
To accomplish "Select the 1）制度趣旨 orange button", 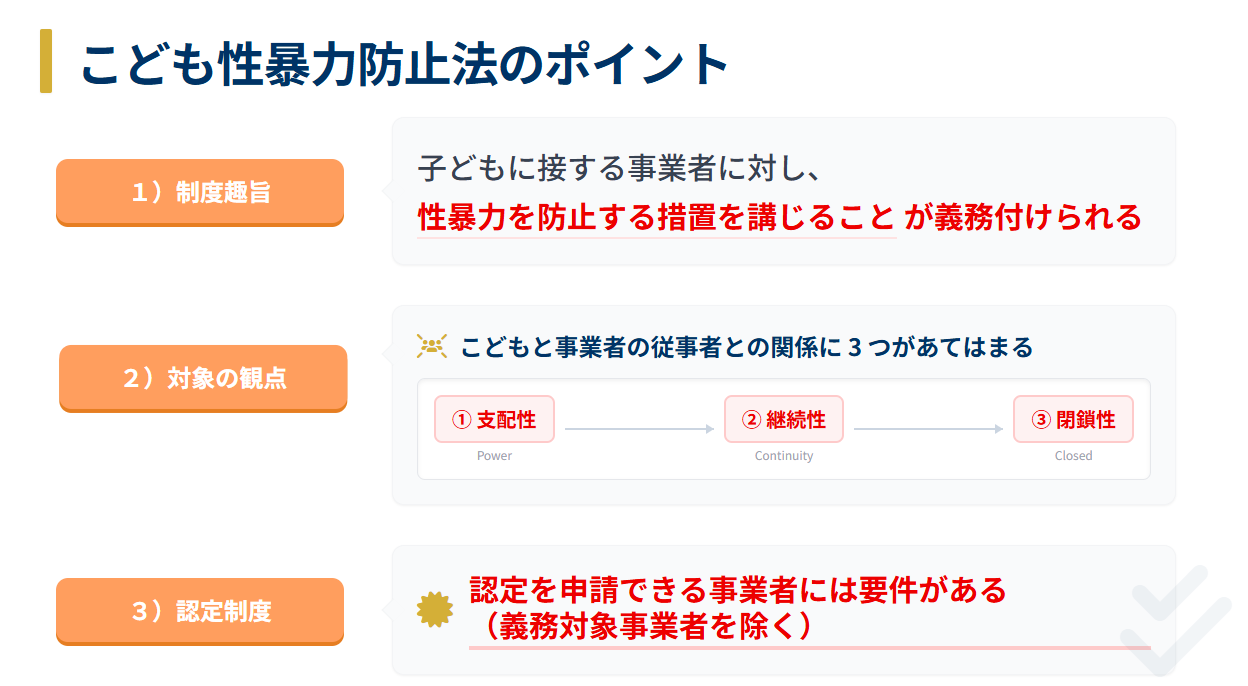I will point(200,192).
